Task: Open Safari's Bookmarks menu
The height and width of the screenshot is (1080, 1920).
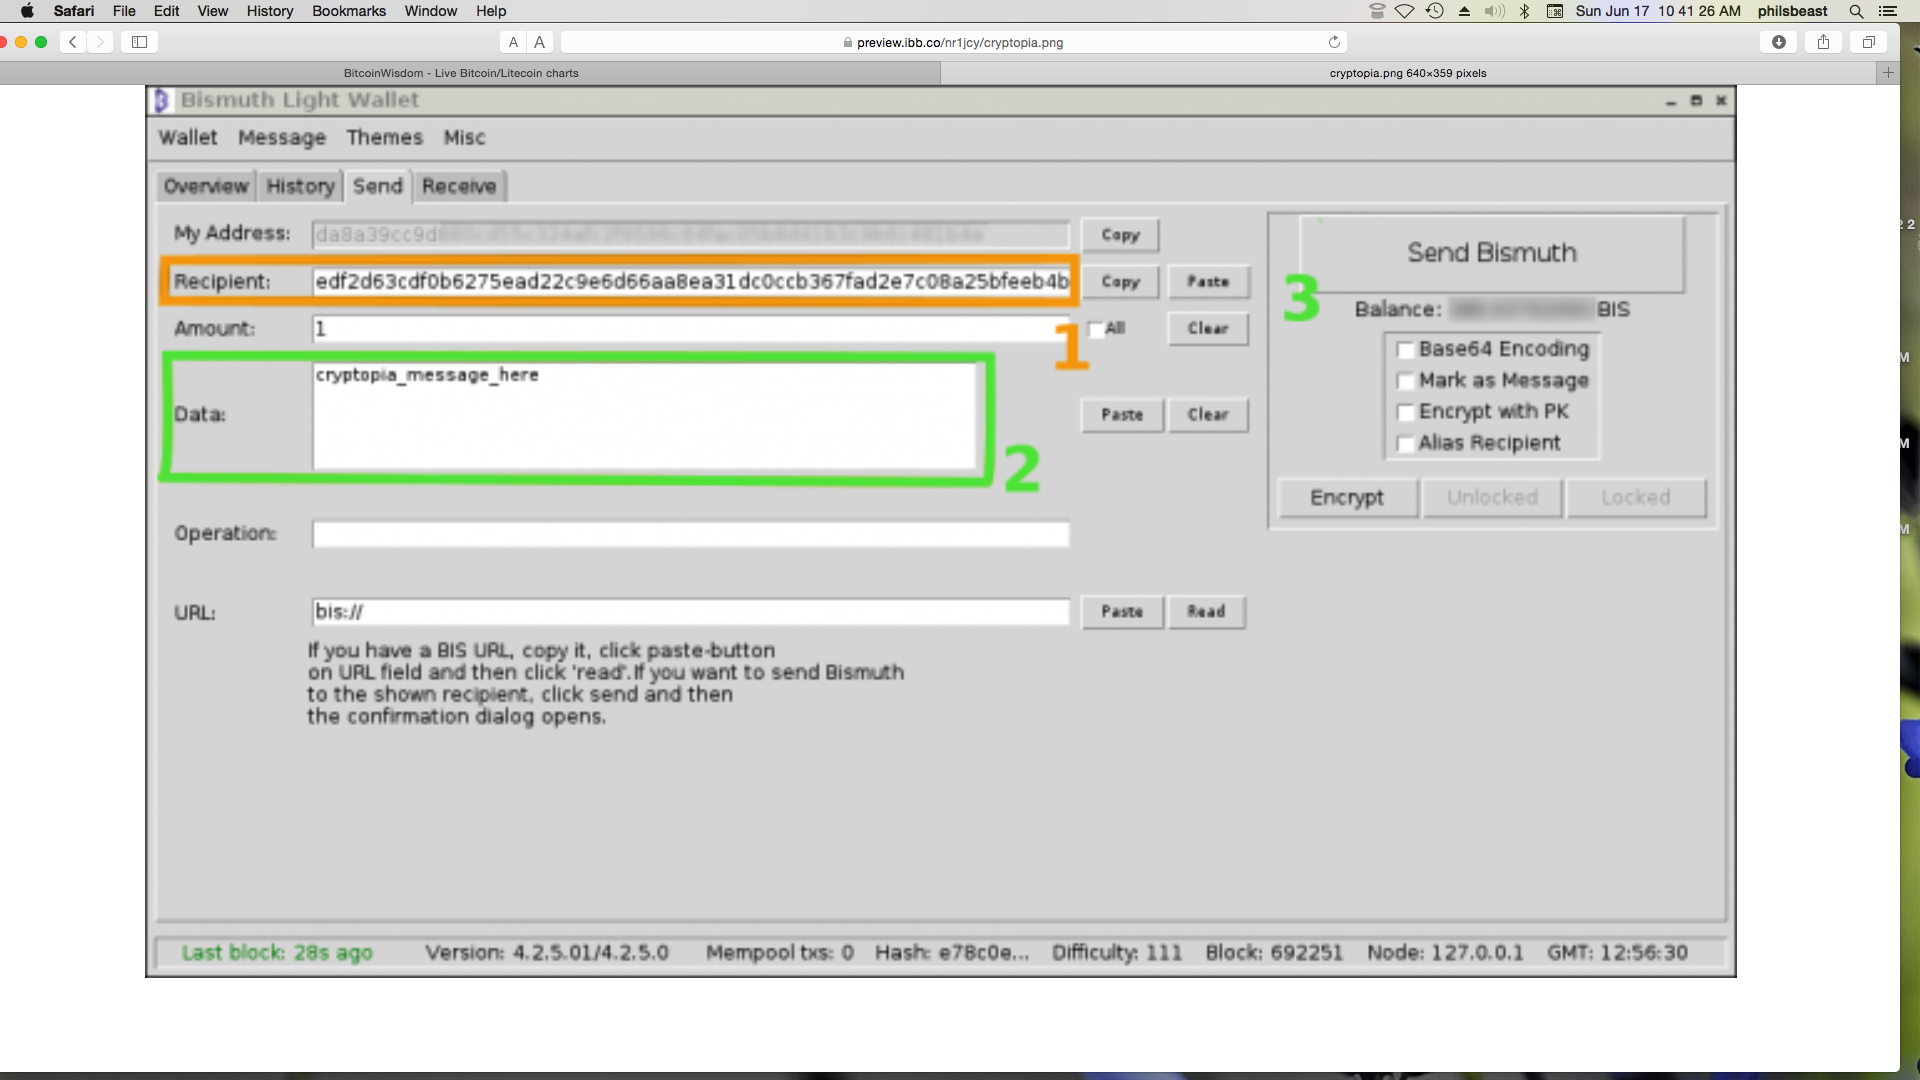Action: (x=349, y=11)
